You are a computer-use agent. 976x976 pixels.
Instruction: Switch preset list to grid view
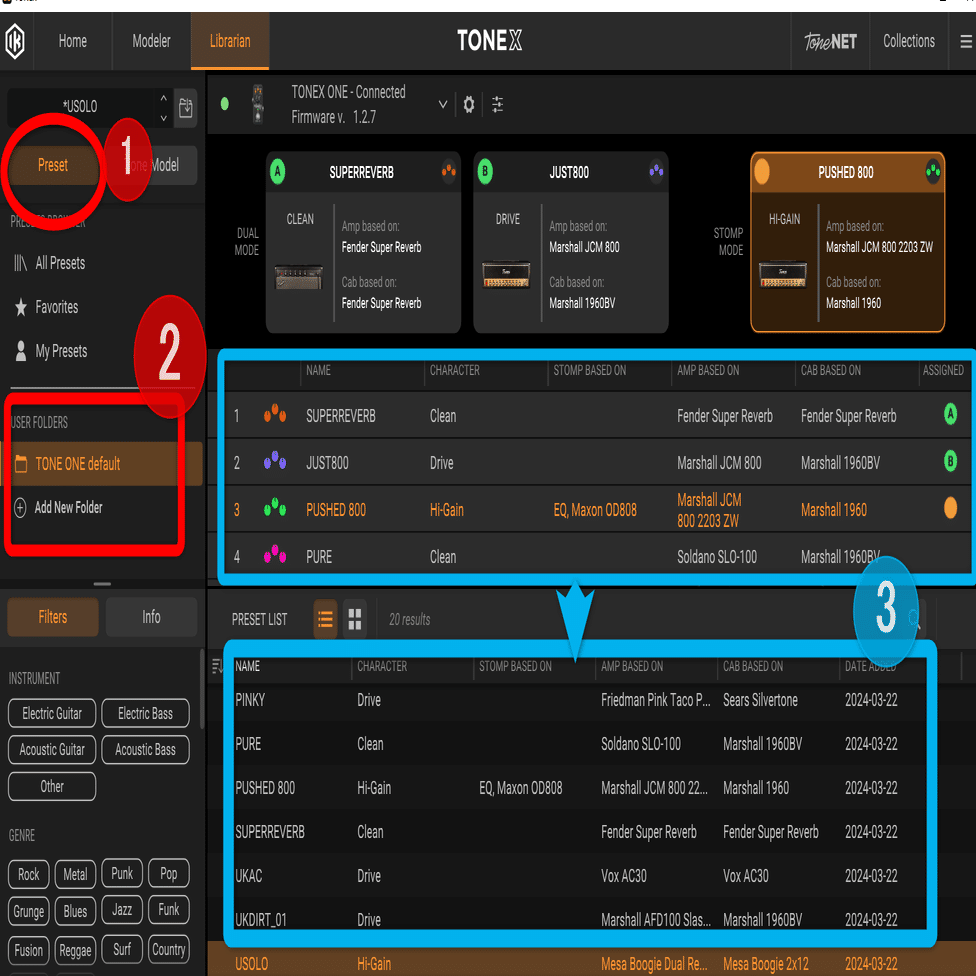355,619
